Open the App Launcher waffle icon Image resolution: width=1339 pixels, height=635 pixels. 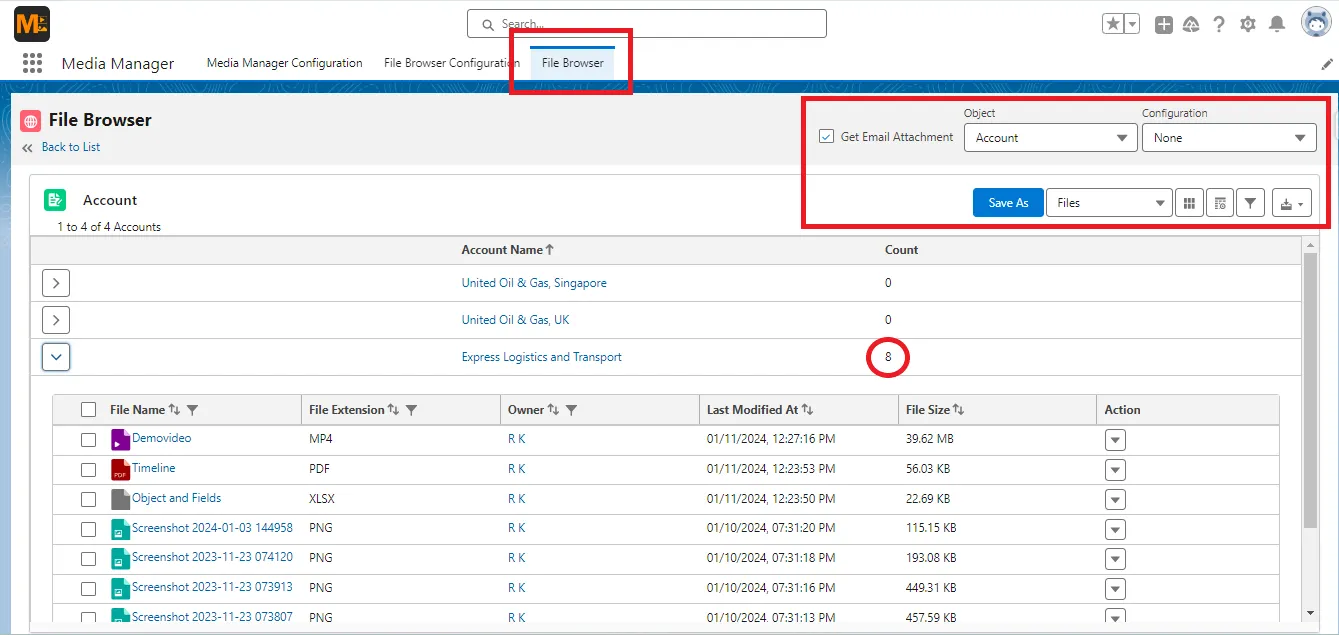(32, 62)
